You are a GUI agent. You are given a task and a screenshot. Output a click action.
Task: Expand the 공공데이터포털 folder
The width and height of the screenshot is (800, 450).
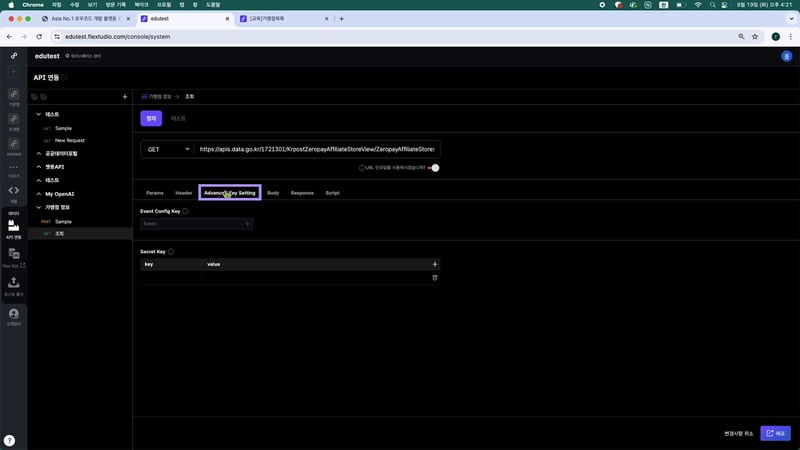coord(38,153)
